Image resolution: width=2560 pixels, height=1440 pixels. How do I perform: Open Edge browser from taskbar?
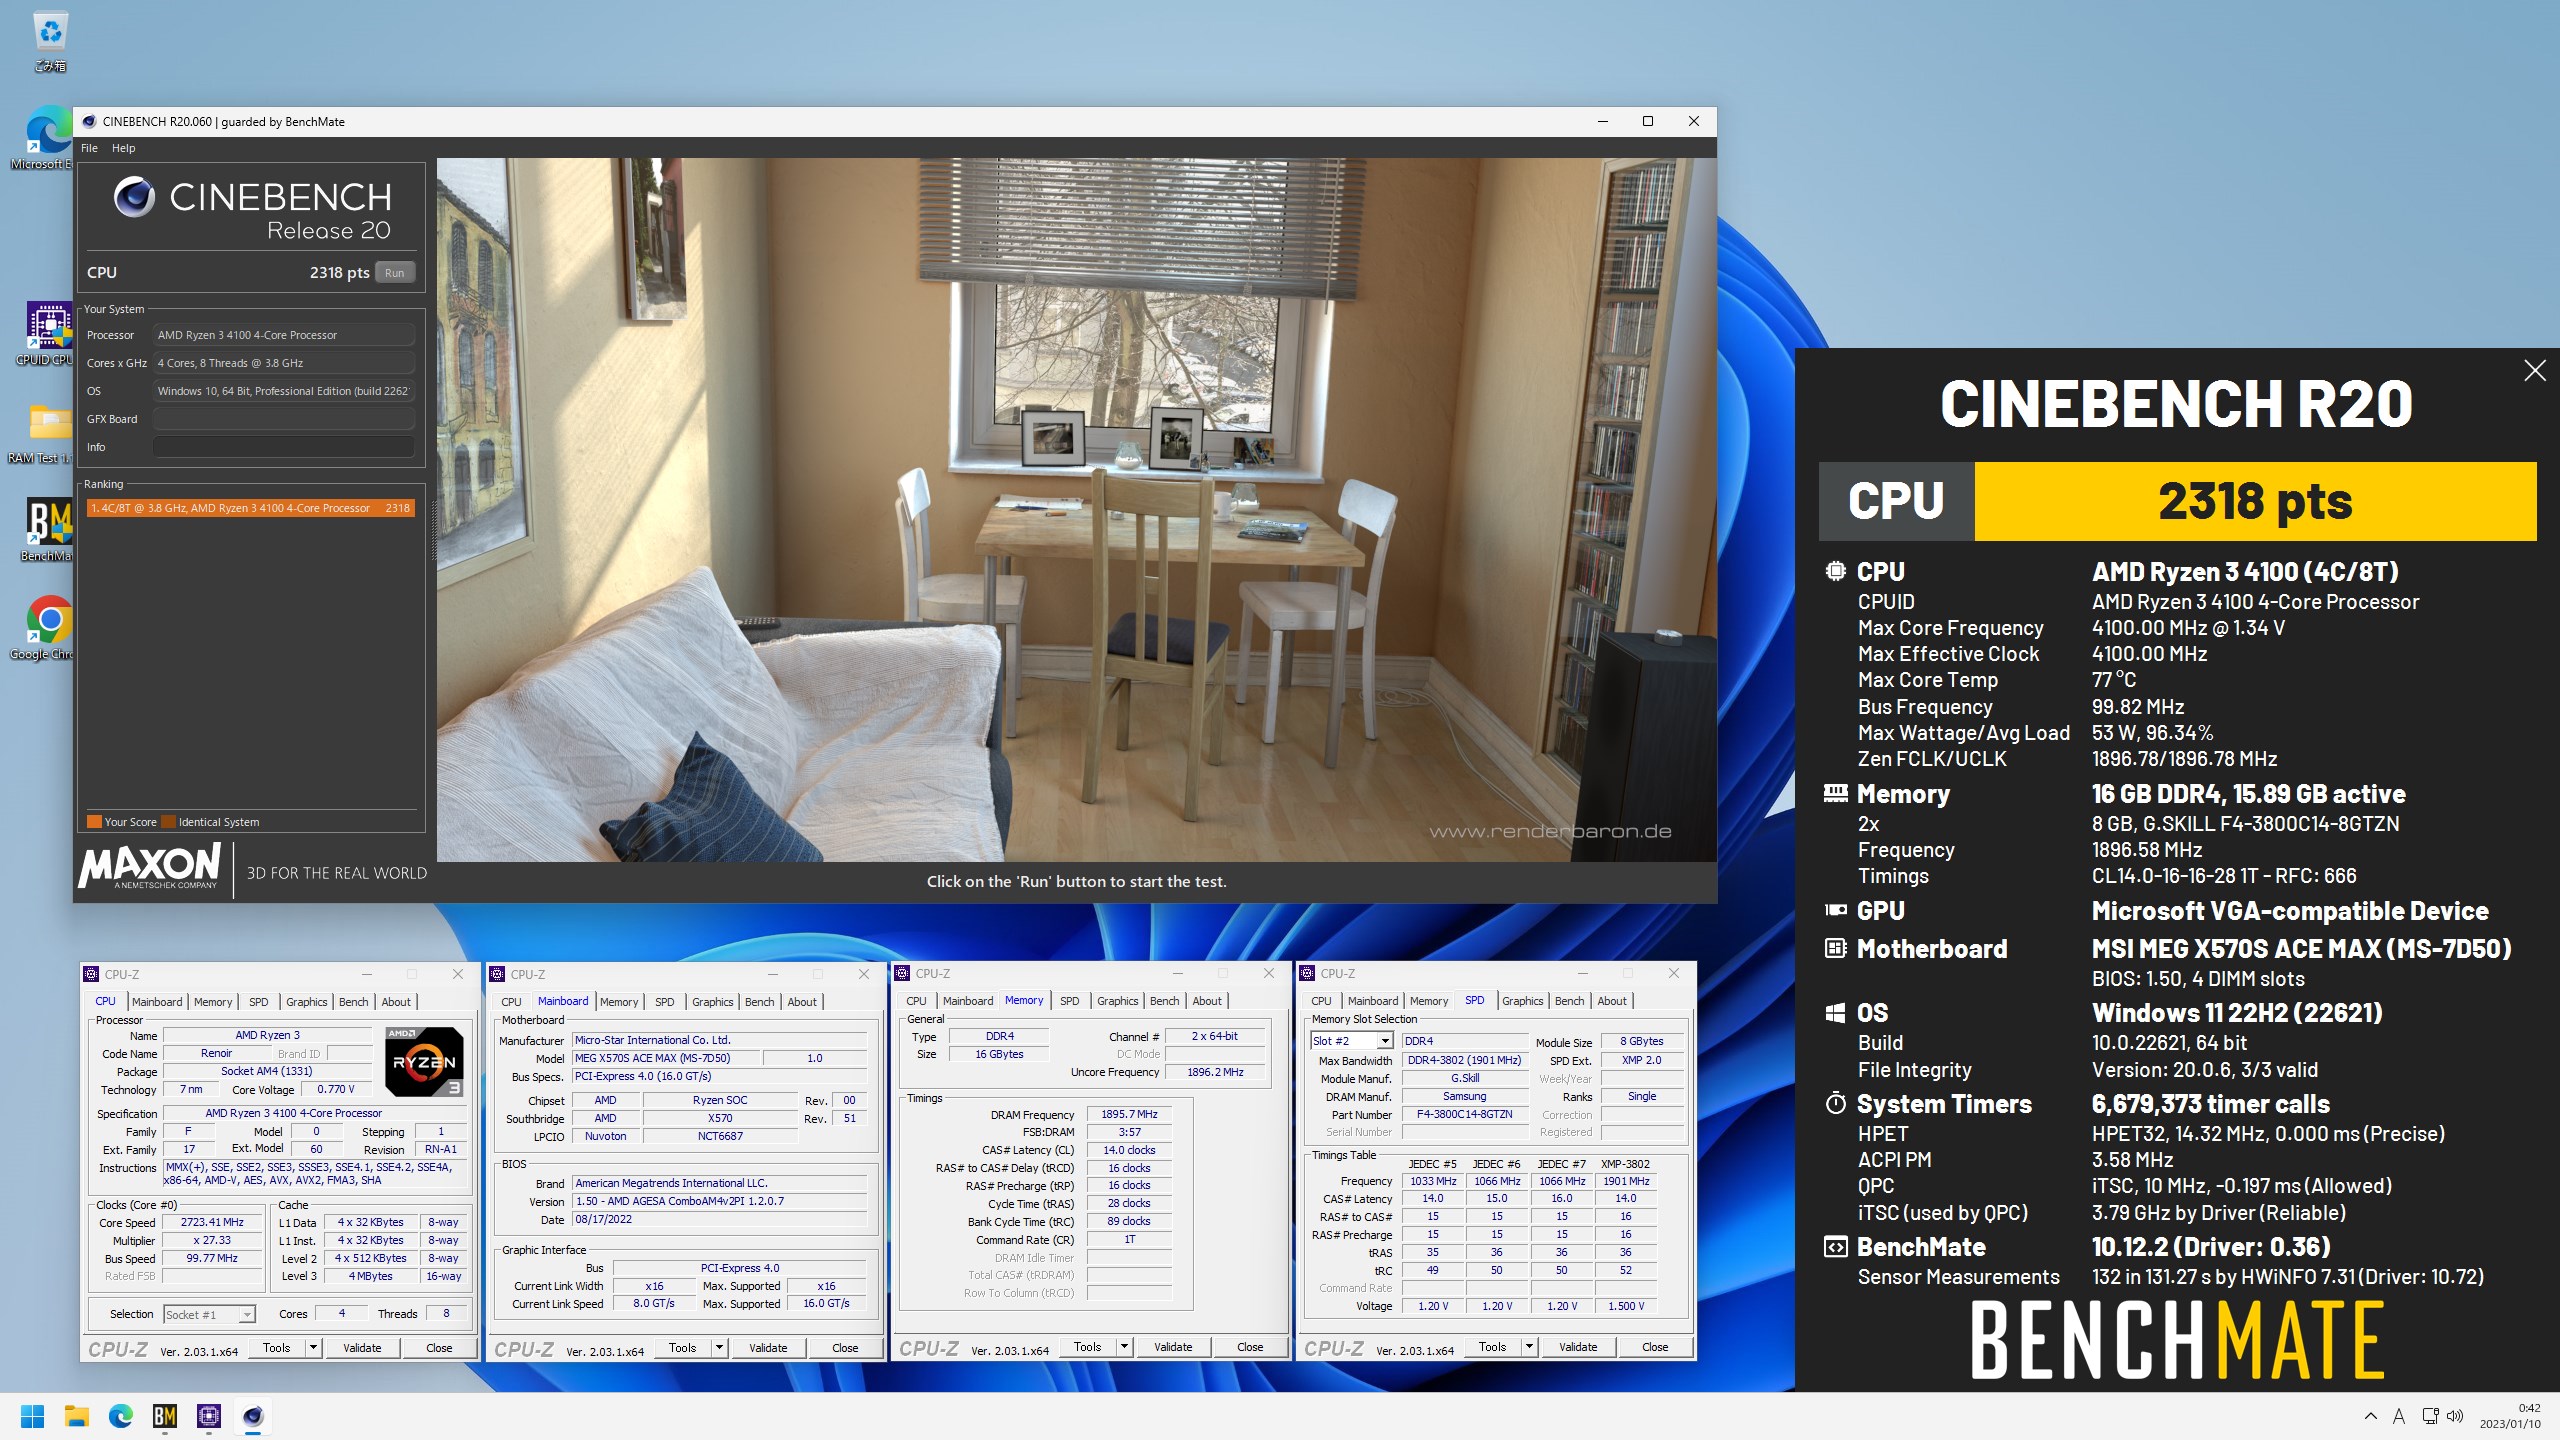point(121,1416)
